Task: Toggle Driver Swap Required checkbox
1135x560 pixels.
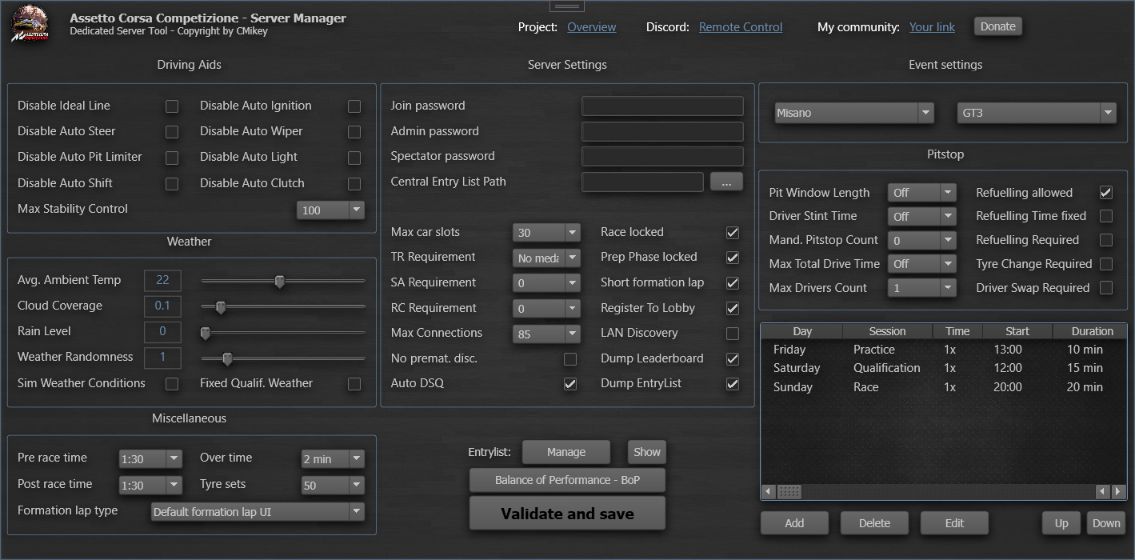Action: tap(1106, 288)
